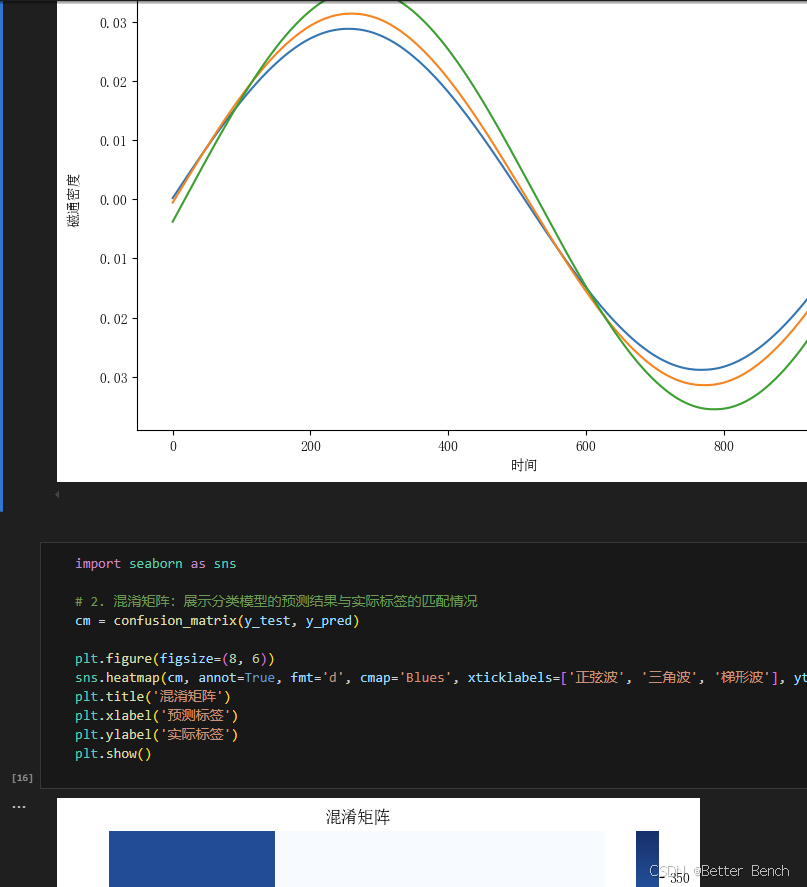Click the "..." cell actions icon
Screen dimensions: 807x887
pyautogui.click(x=18, y=806)
